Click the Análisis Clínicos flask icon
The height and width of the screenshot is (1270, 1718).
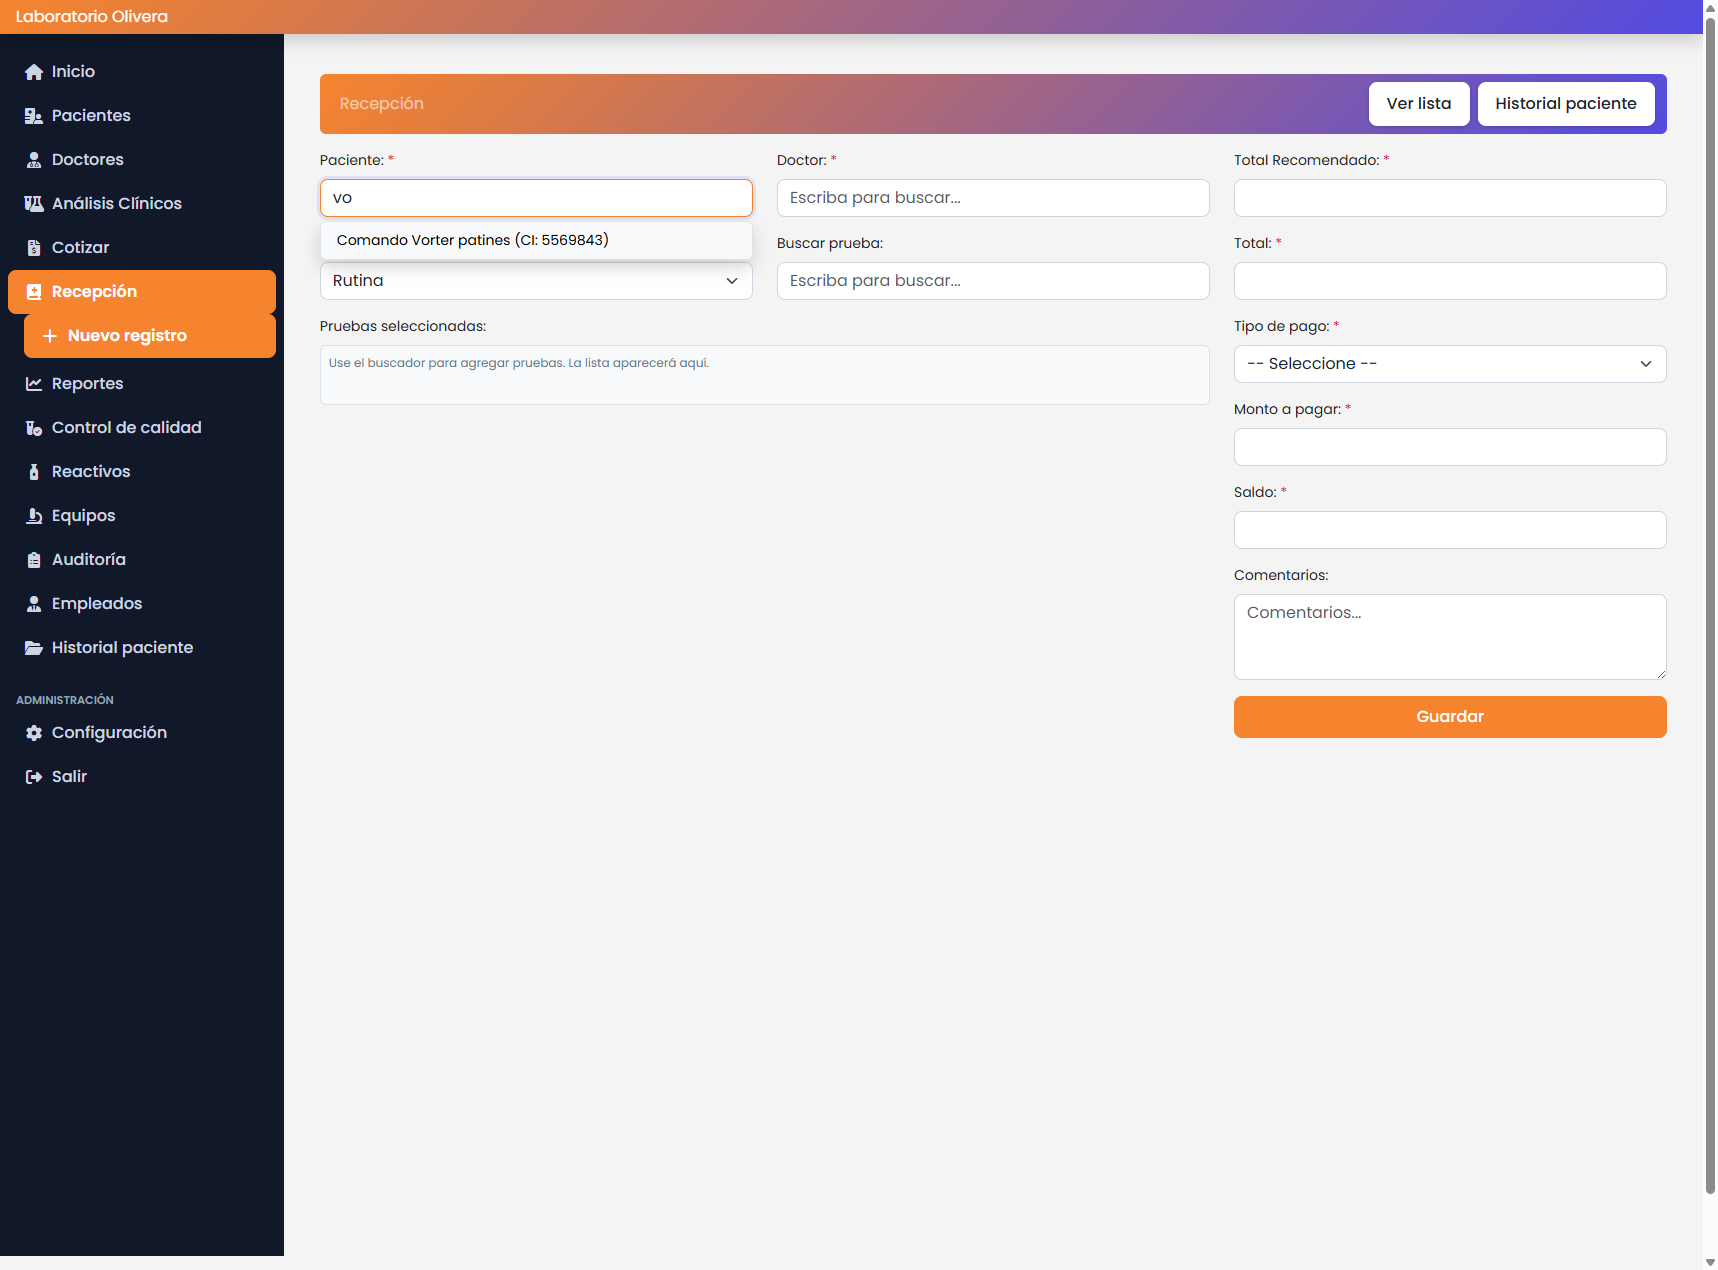tap(34, 204)
